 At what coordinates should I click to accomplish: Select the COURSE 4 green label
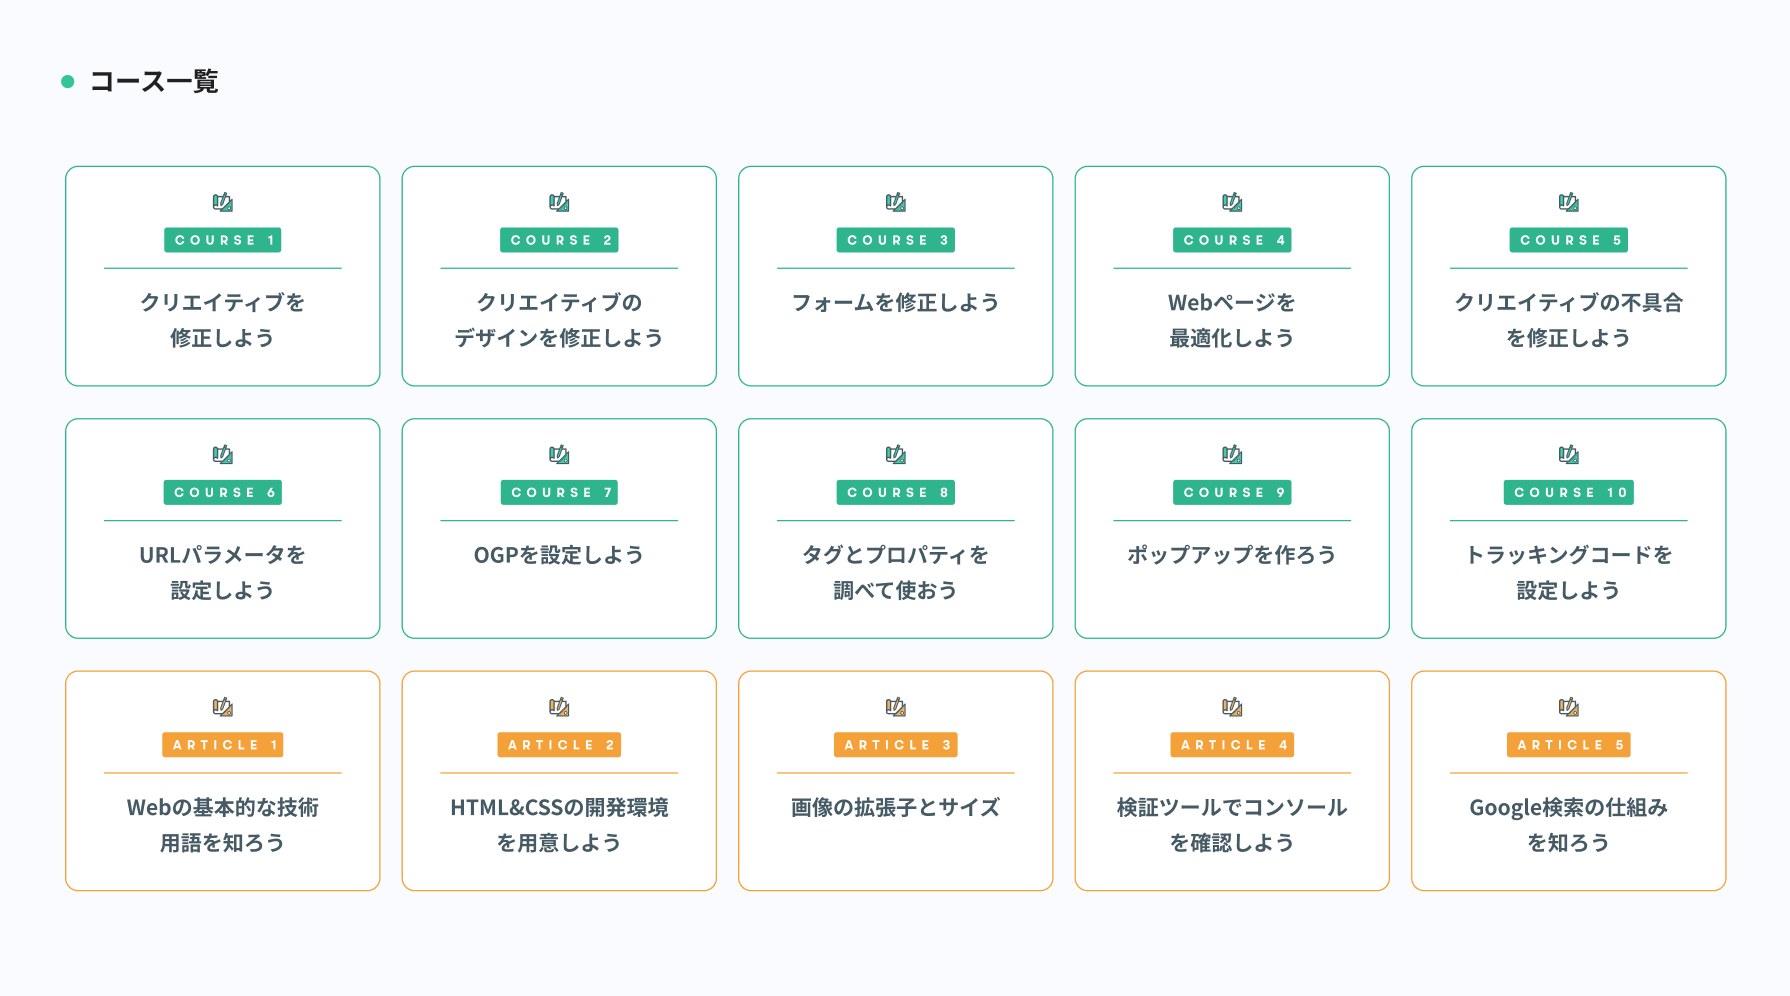click(x=1232, y=240)
